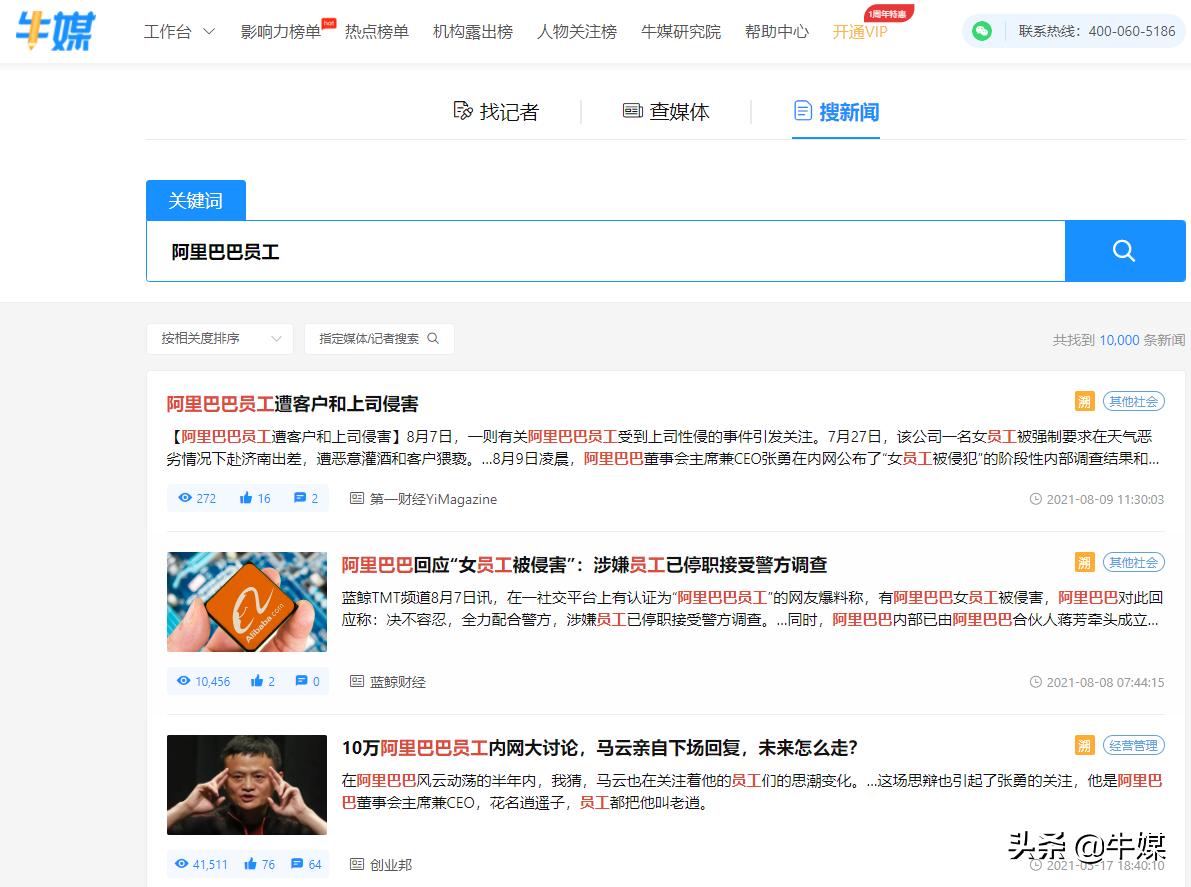Go to 机构露出榜 page
This screenshot has width=1191, height=887.
coord(472,31)
